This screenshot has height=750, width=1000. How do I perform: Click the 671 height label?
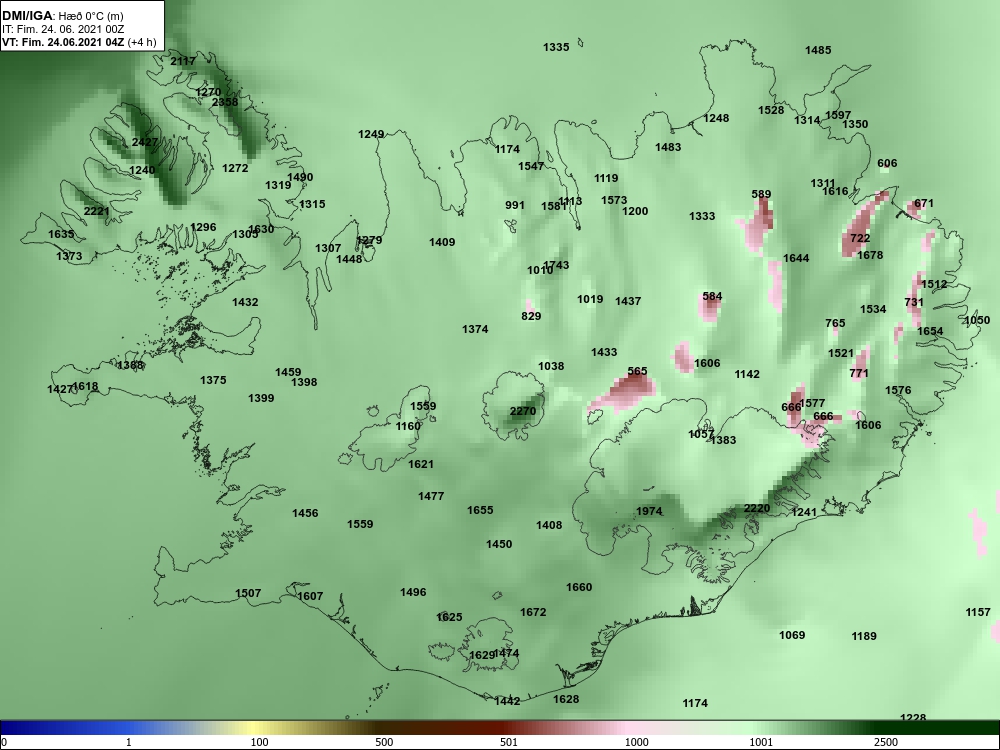924,203
